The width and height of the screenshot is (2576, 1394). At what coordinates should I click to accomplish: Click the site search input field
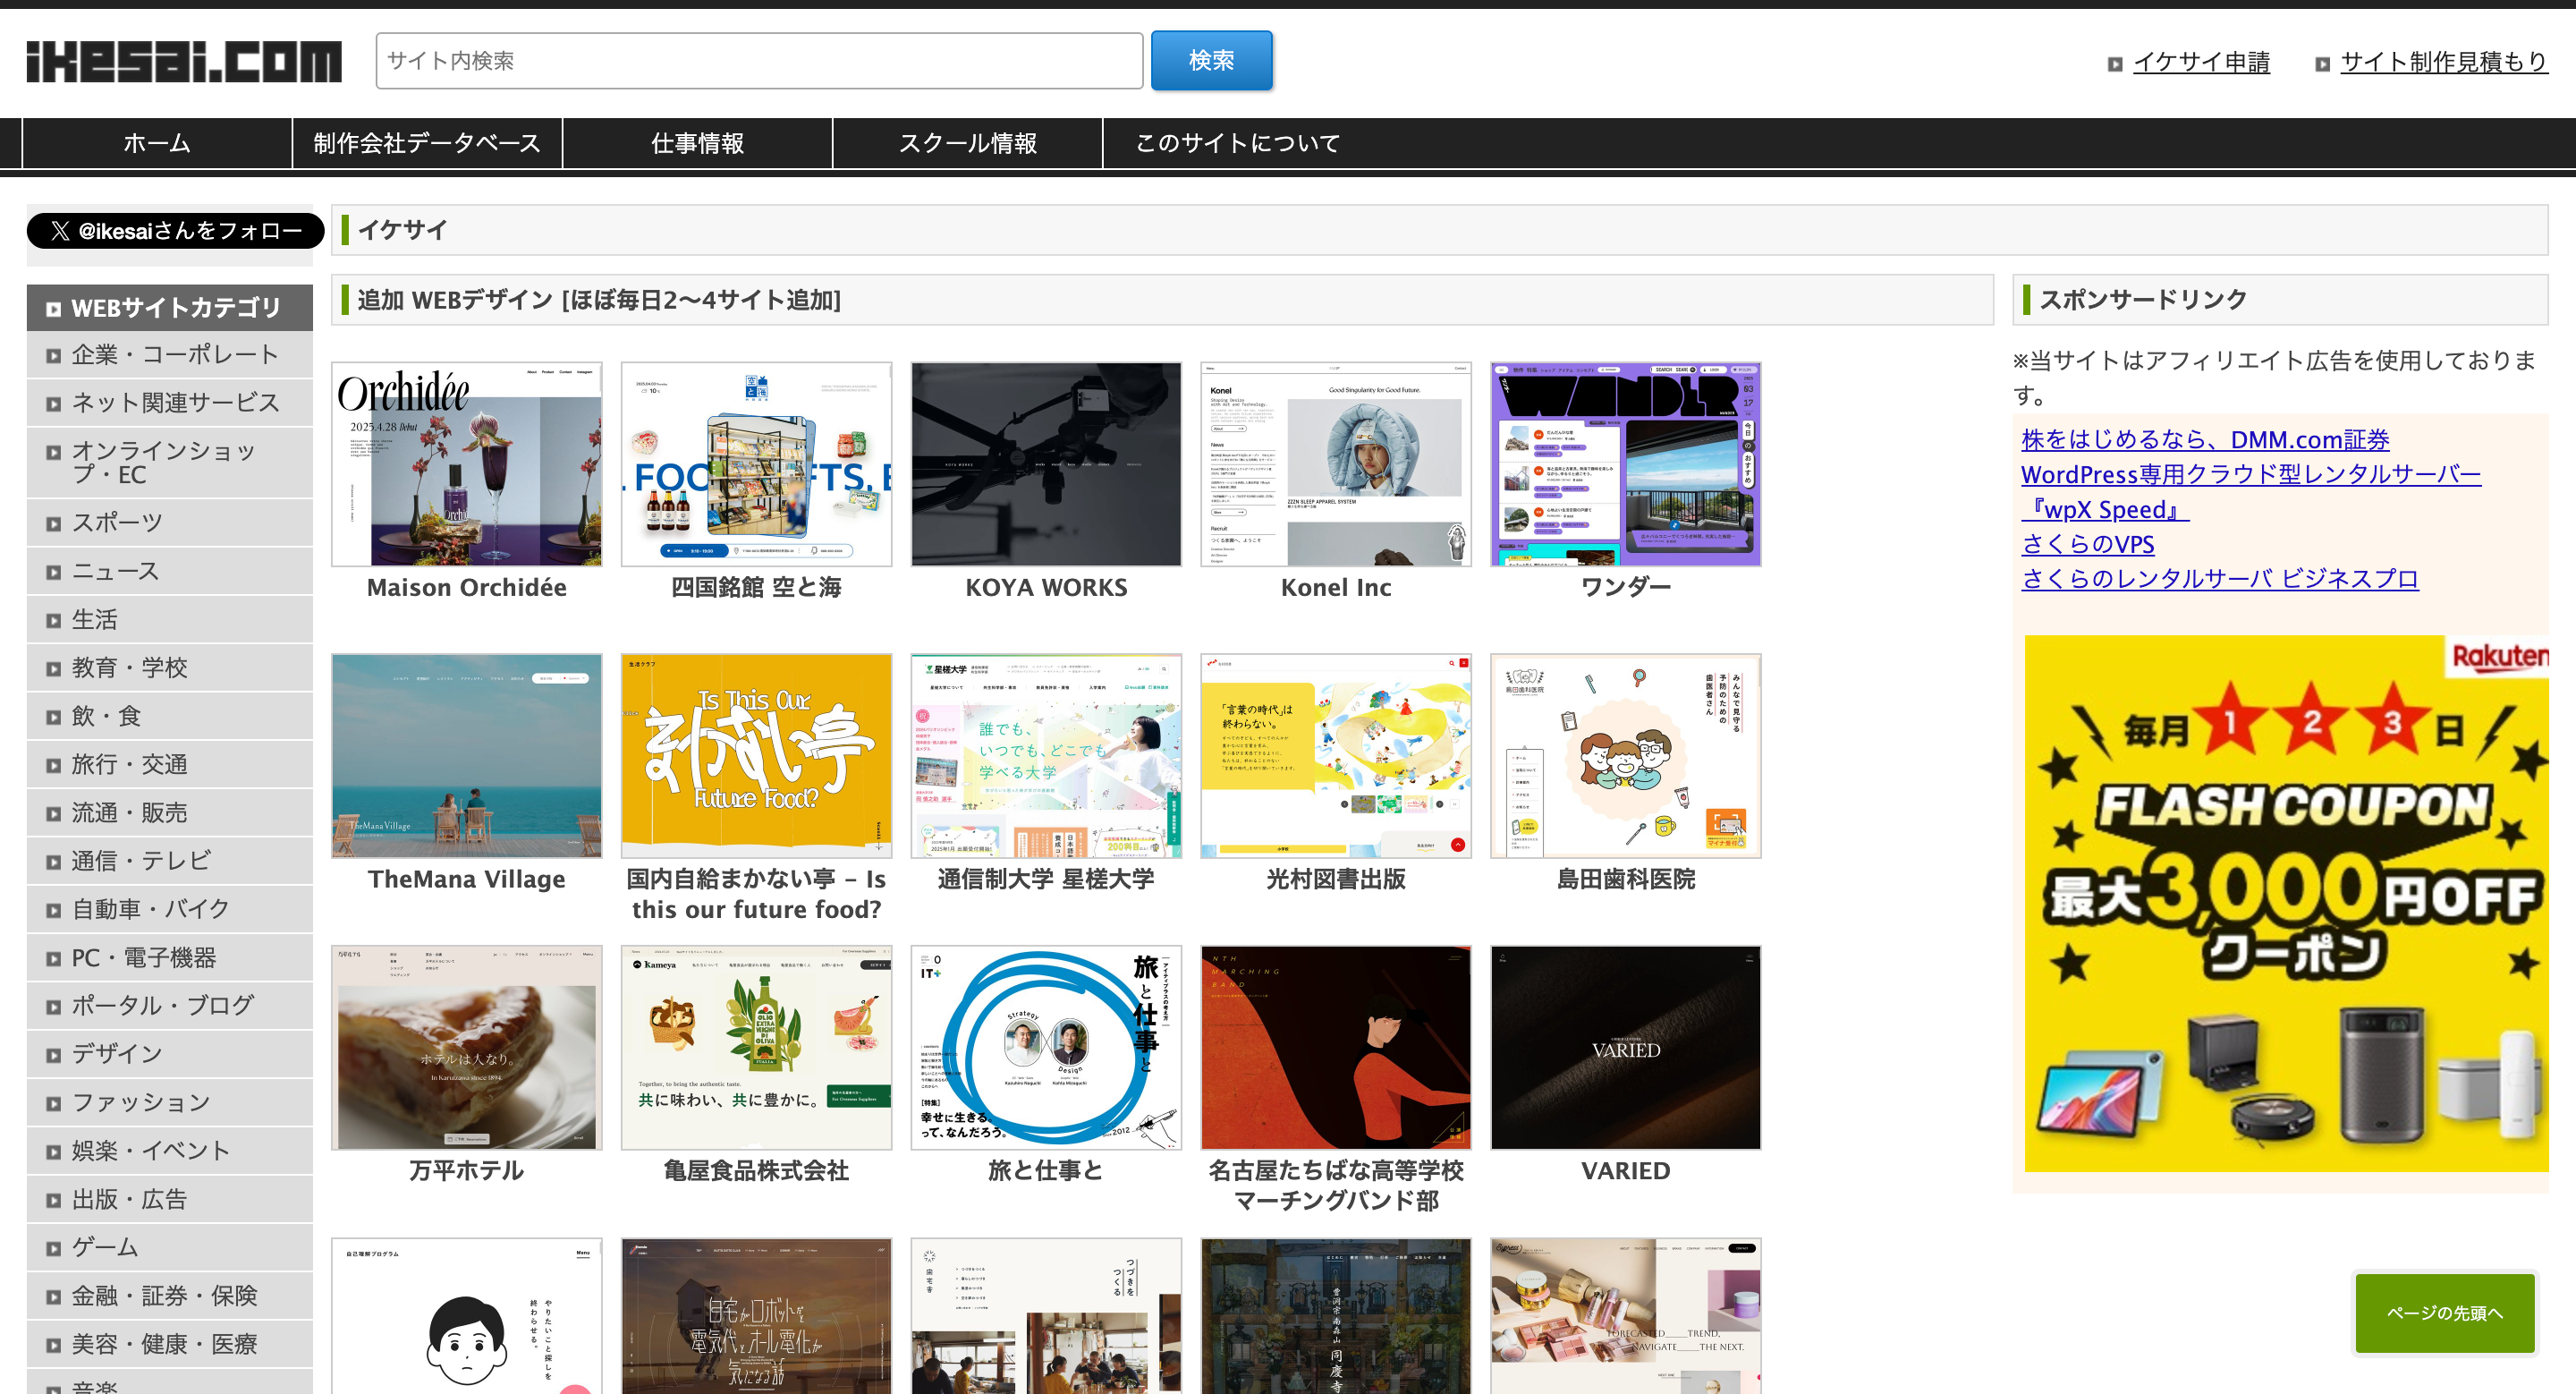[759, 61]
